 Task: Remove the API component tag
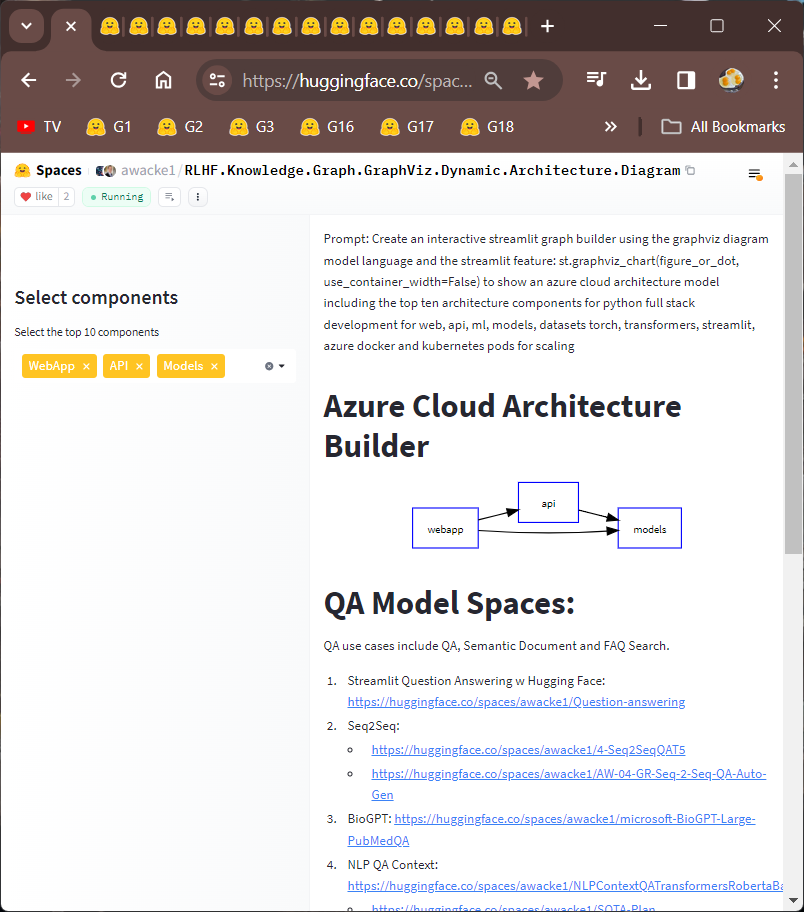pos(139,367)
